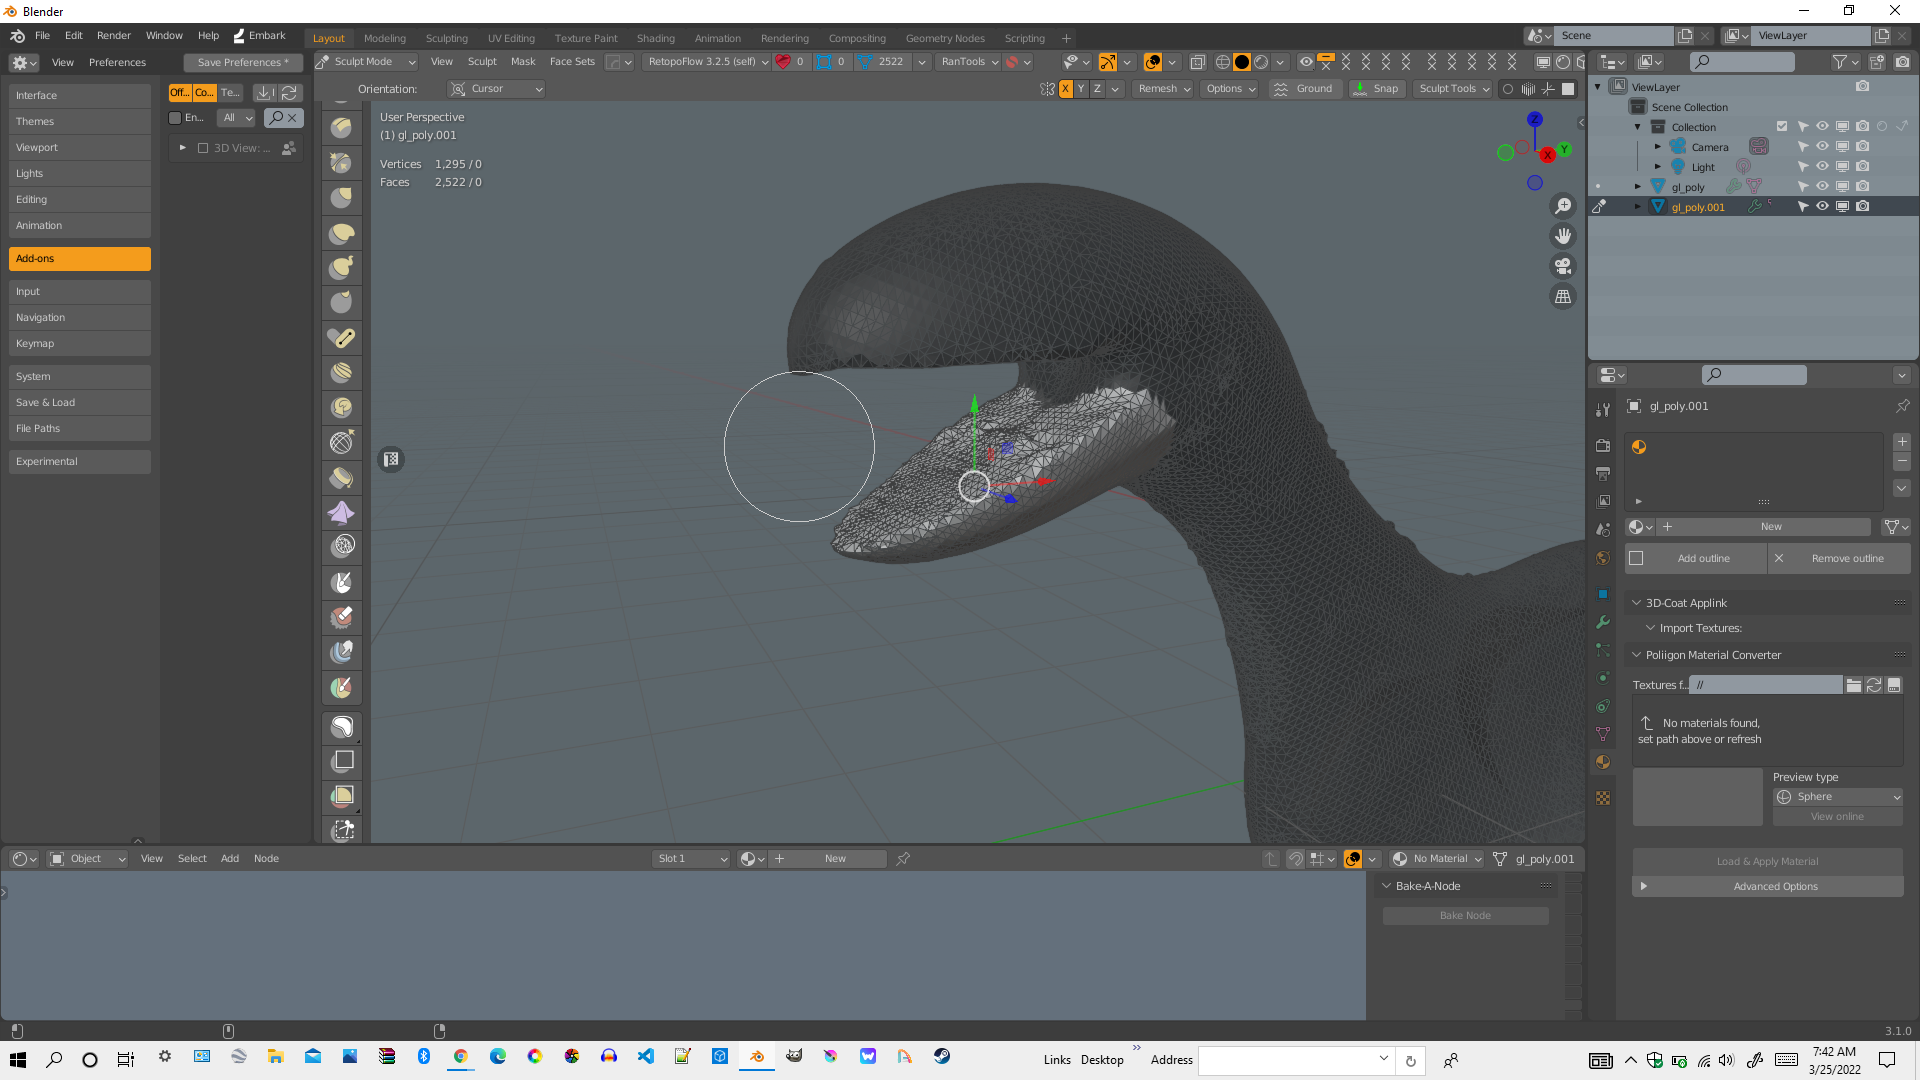
Task: Pin the gl_poly.001 properties context
Action: (1902, 406)
